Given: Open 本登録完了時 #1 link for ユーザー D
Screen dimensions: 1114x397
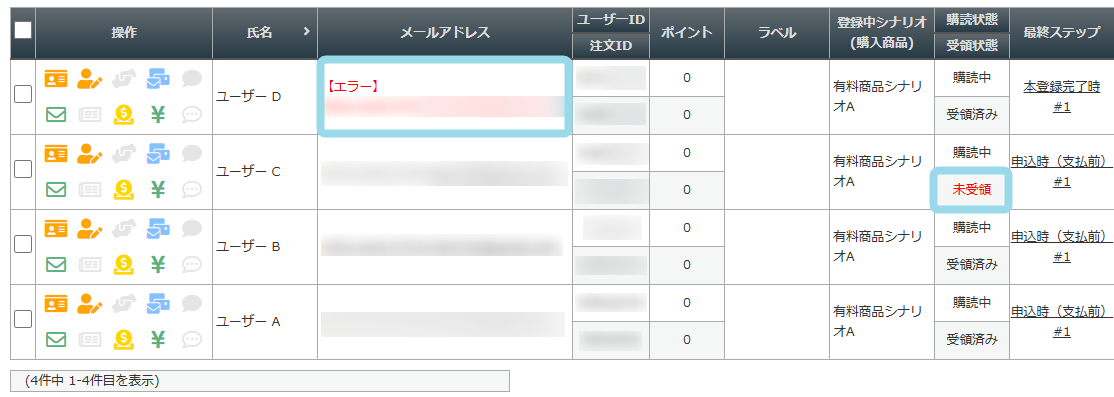Looking at the screenshot, I should pos(1061,97).
